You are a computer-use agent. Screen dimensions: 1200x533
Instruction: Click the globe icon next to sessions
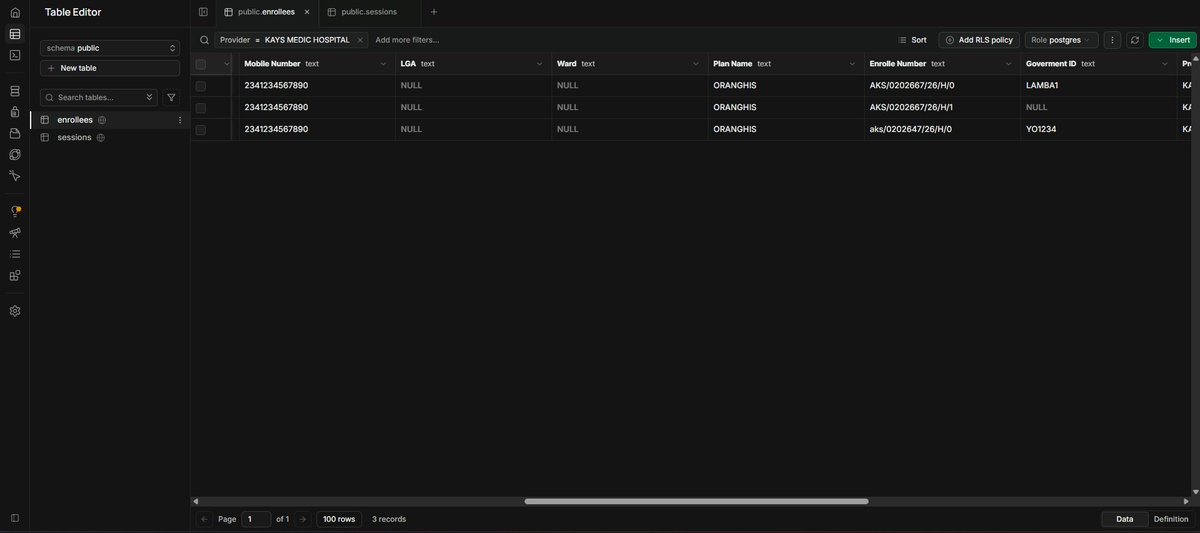(x=100, y=137)
